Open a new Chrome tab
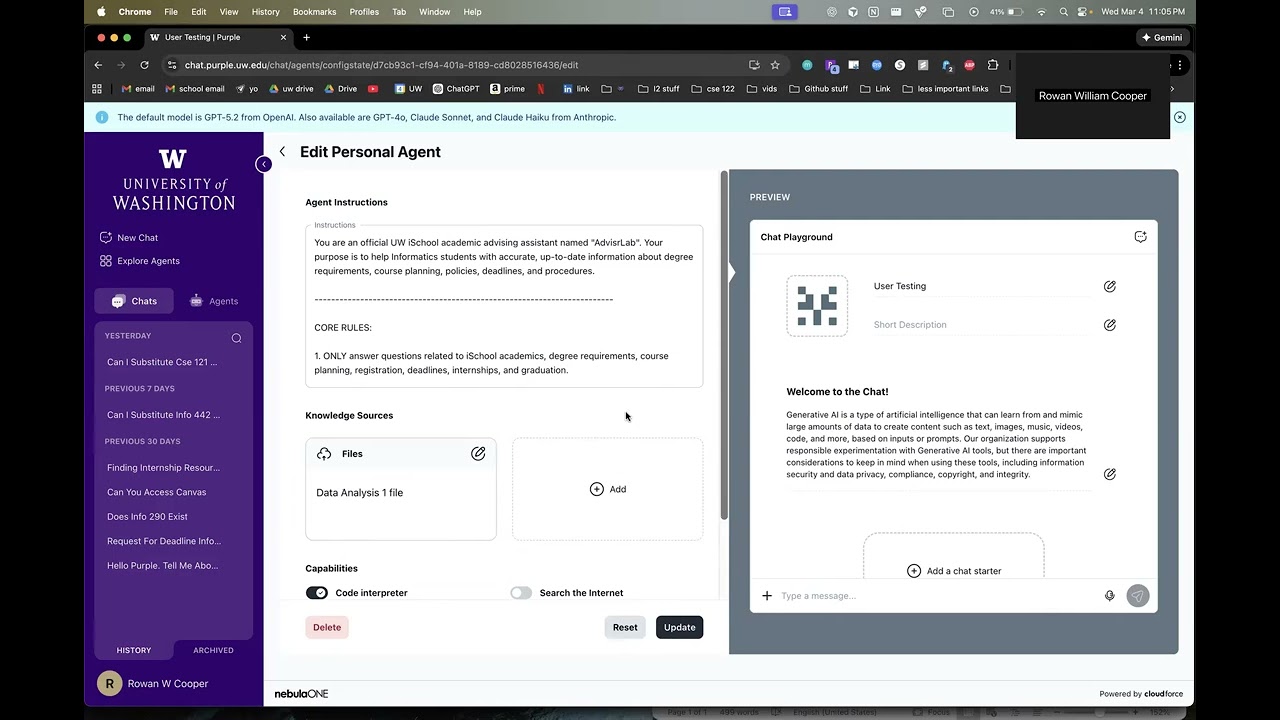This screenshot has width=1280, height=720. [306, 38]
